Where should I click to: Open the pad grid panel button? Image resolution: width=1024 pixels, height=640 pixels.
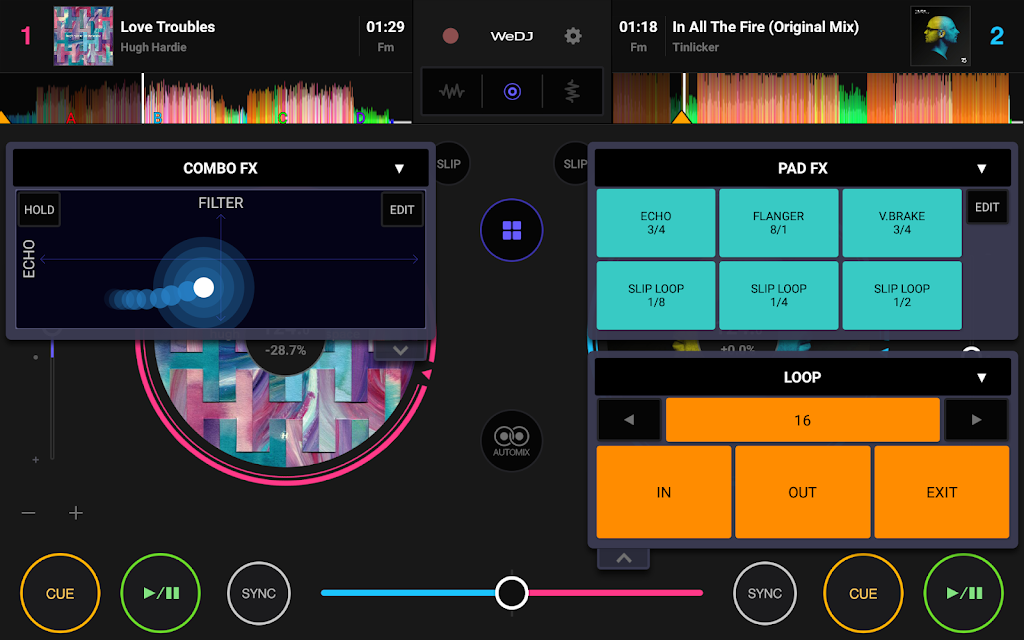pos(512,231)
